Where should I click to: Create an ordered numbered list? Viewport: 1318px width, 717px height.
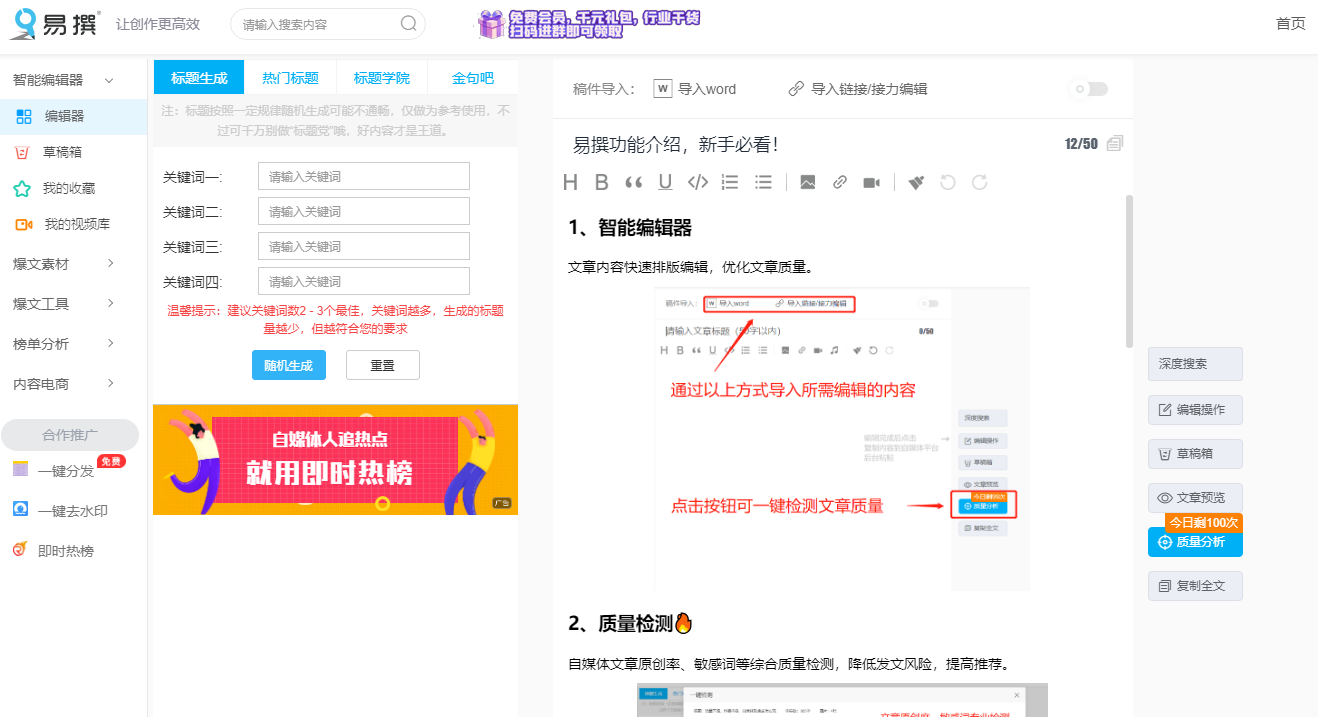[x=730, y=182]
